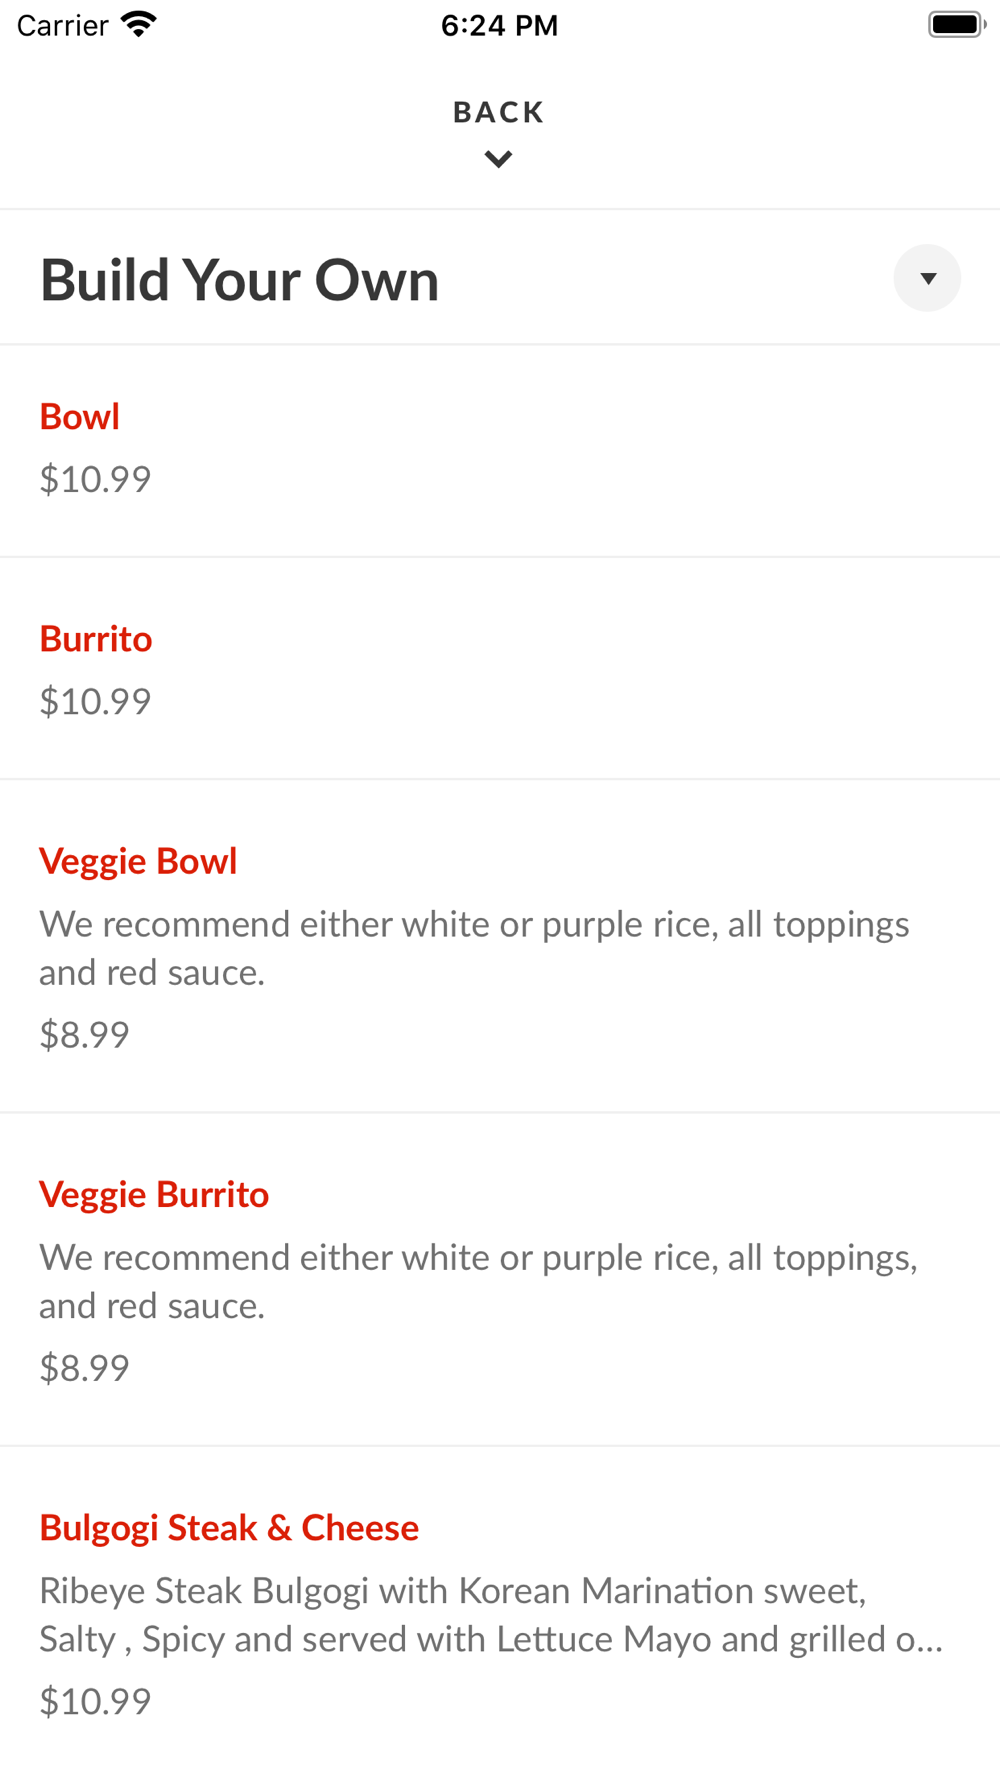Image resolution: width=1000 pixels, height=1778 pixels.
Task: Tap the Bowl $10.99 price
Action: pyautogui.click(x=95, y=480)
